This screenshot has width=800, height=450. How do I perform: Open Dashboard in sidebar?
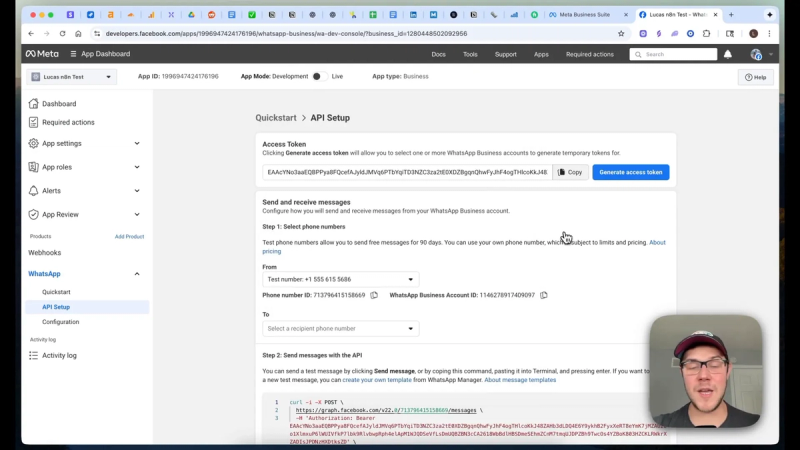[59, 104]
